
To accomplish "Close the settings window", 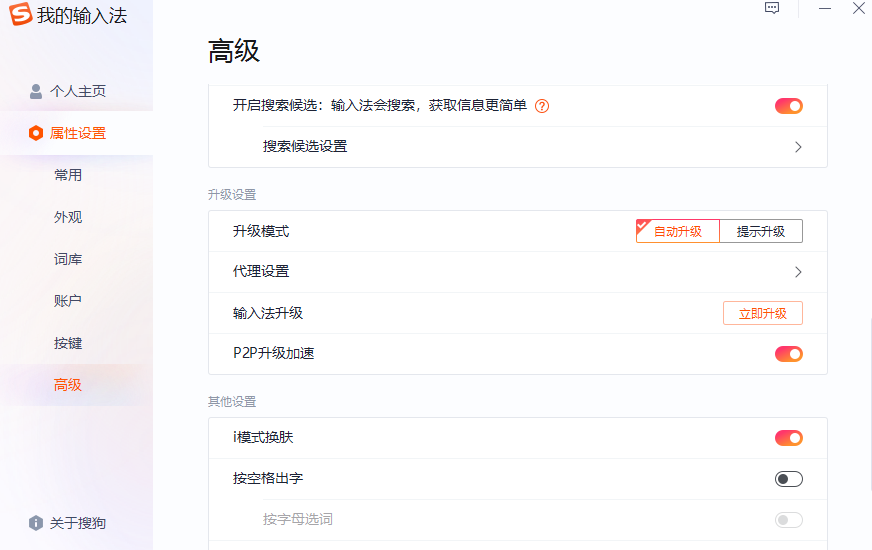I will tap(859, 8).
